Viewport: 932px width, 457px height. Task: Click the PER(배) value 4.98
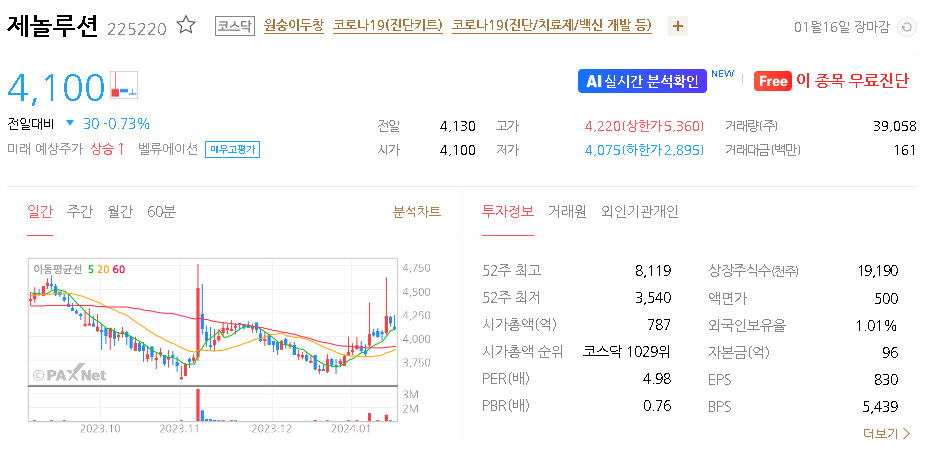pyautogui.click(x=657, y=379)
